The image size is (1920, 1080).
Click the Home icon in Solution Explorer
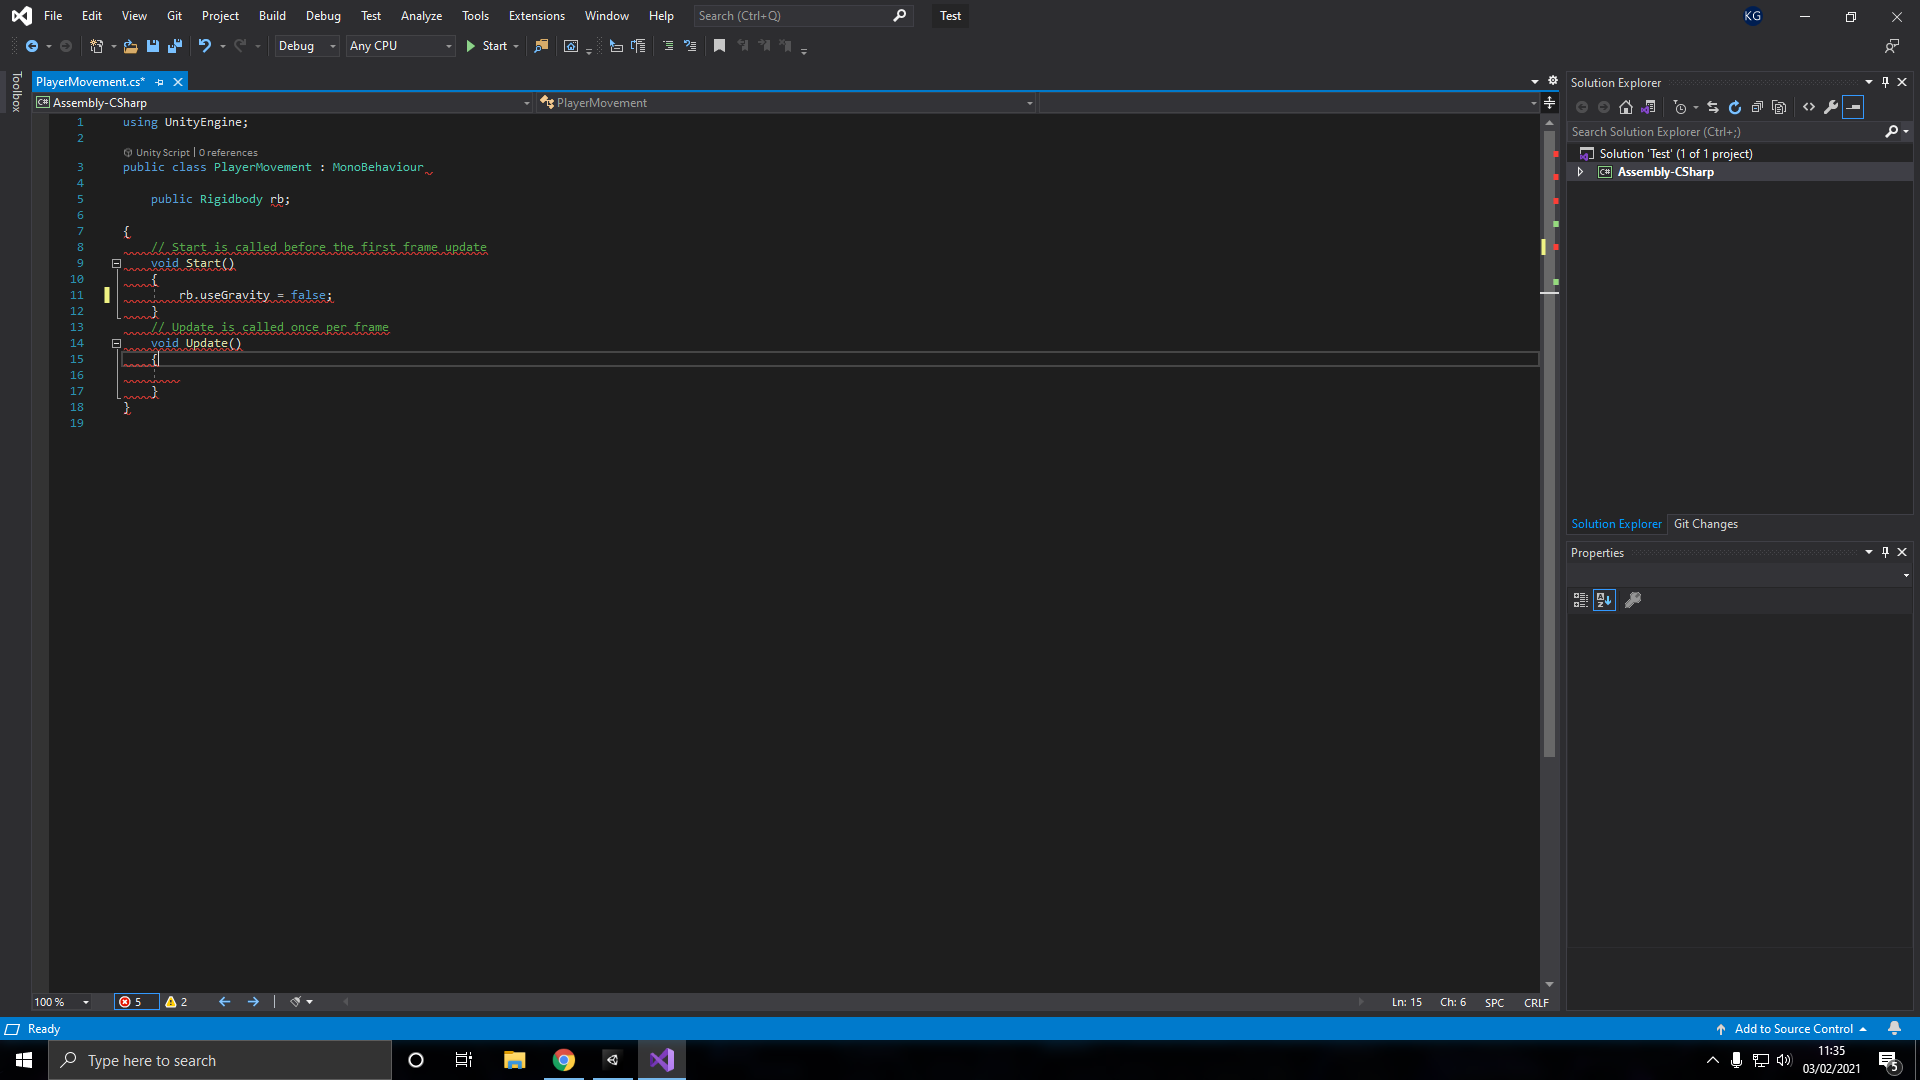pyautogui.click(x=1626, y=107)
